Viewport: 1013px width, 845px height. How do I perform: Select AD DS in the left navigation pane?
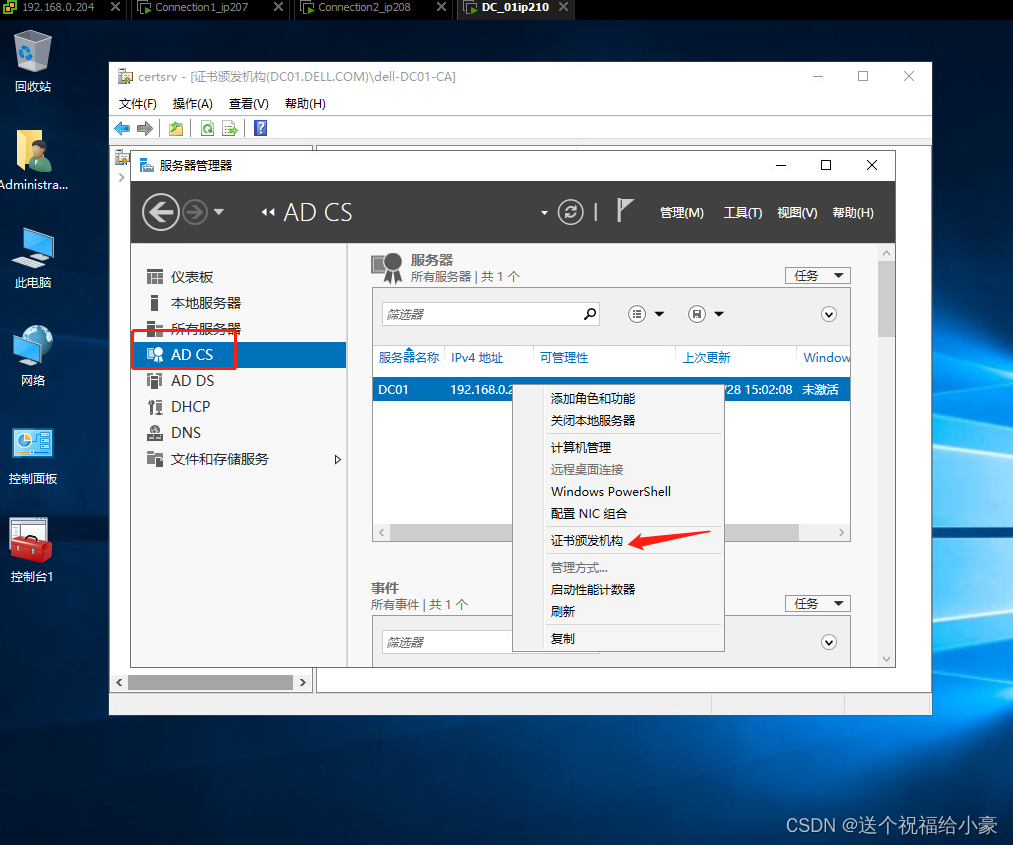click(193, 381)
